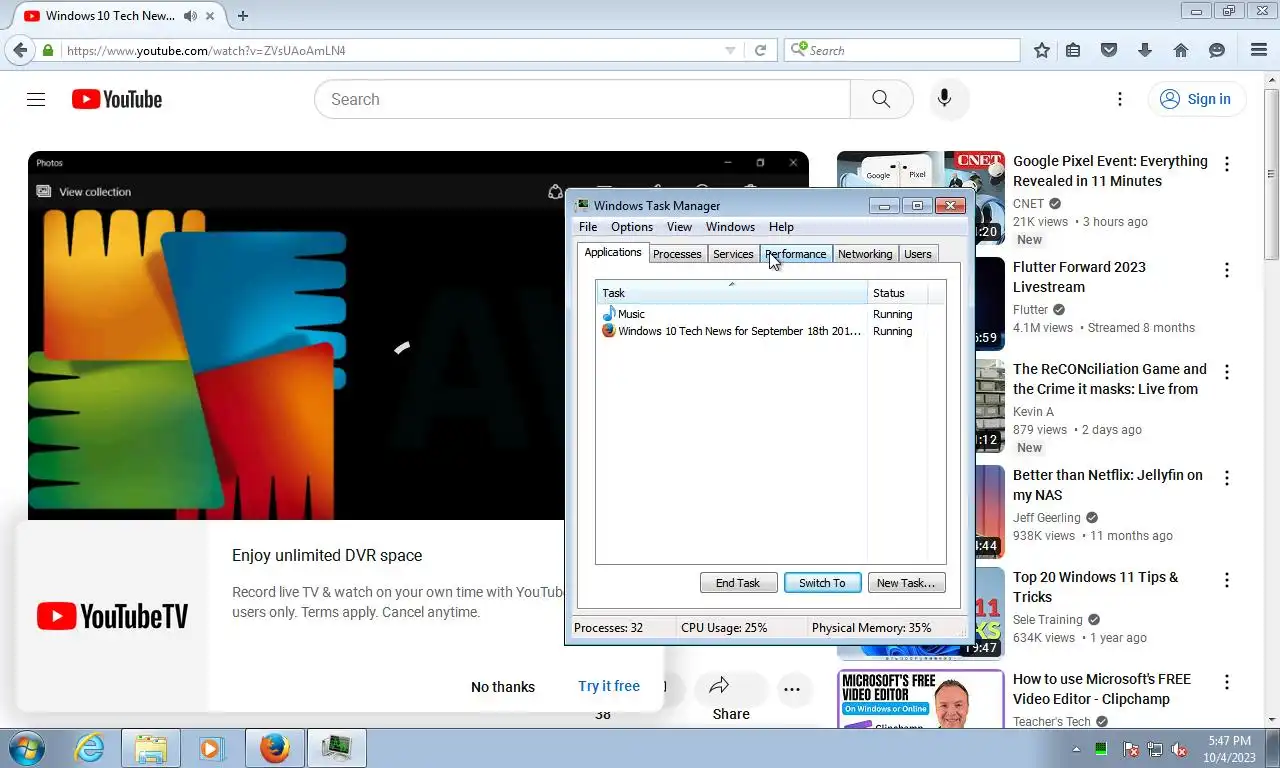Open options for the Clipchamp video
The width and height of the screenshot is (1280, 768).
coord(1227,682)
